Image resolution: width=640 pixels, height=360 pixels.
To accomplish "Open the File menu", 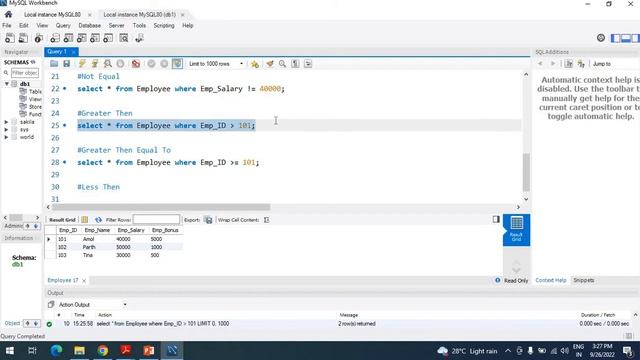I will (x=7, y=25).
